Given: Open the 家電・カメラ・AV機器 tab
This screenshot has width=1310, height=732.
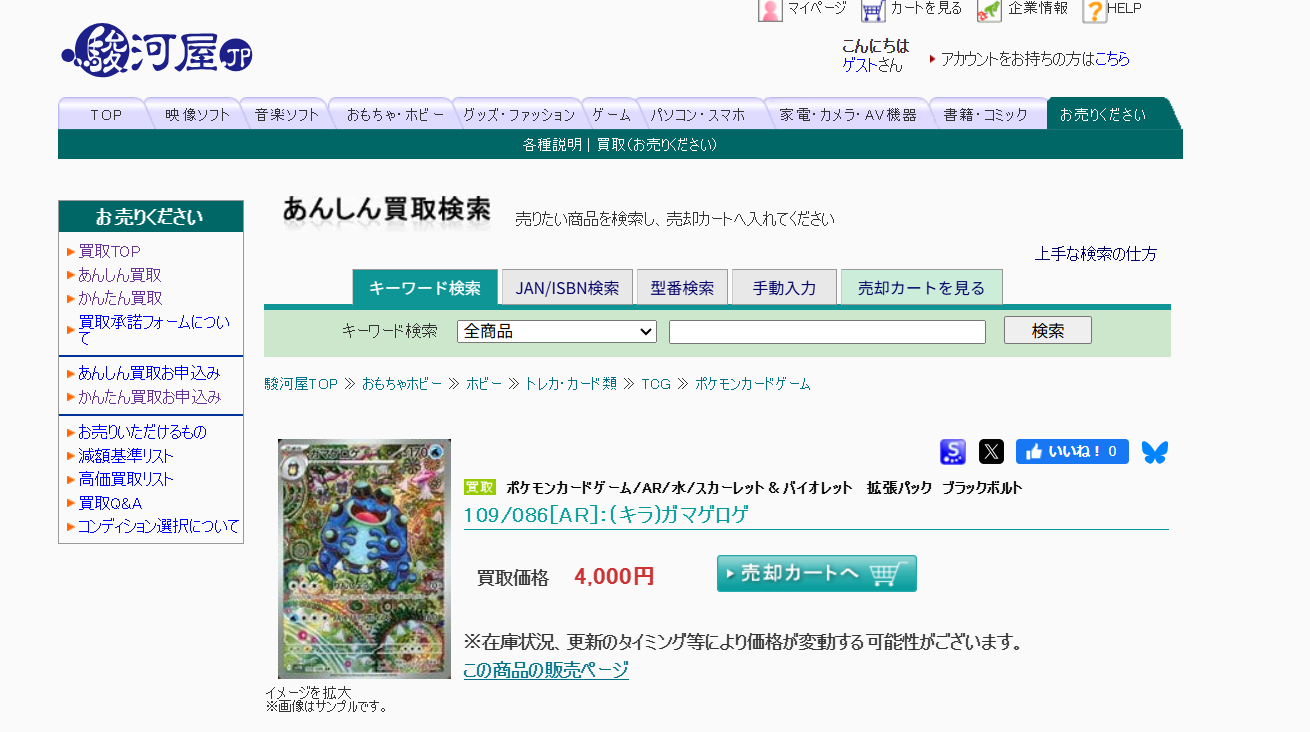Looking at the screenshot, I should (x=848, y=114).
